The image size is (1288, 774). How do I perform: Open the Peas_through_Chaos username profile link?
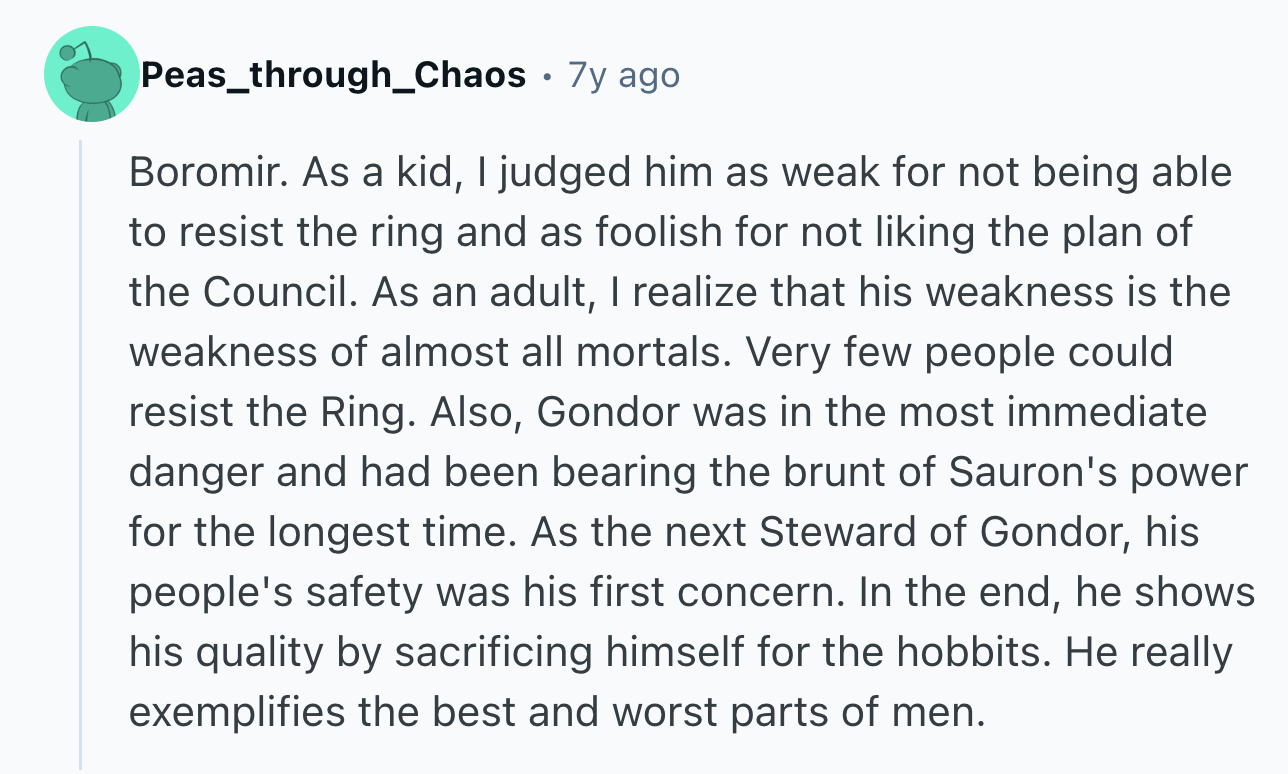point(334,74)
